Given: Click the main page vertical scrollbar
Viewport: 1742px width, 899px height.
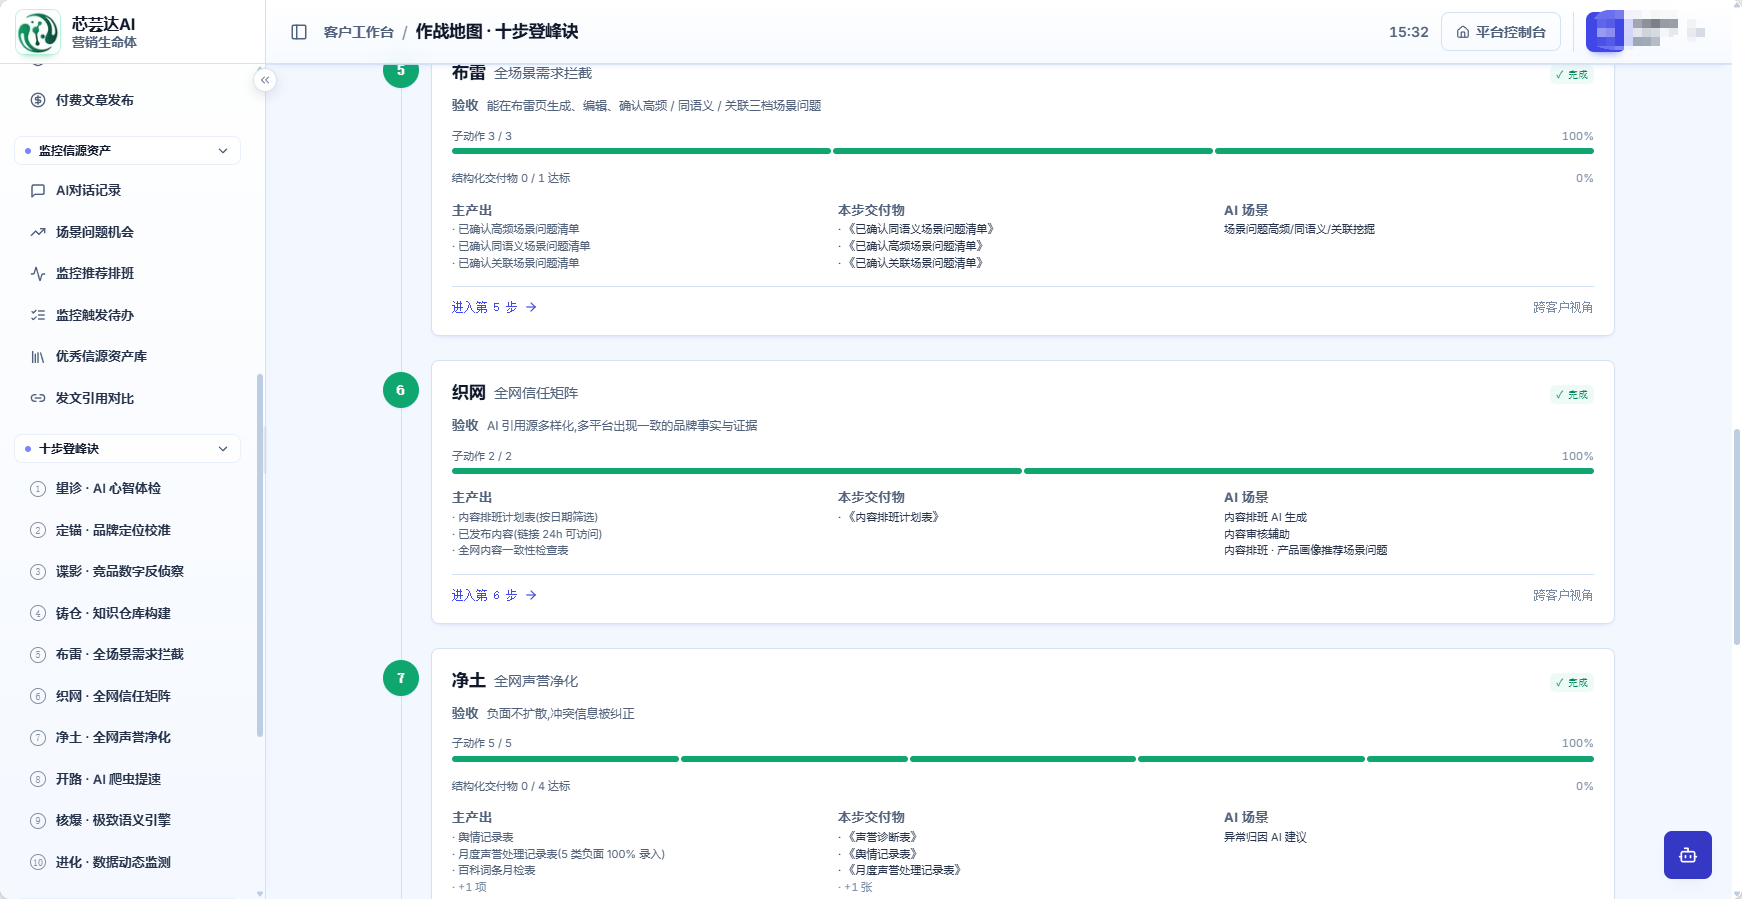Looking at the screenshot, I should pos(1737,536).
